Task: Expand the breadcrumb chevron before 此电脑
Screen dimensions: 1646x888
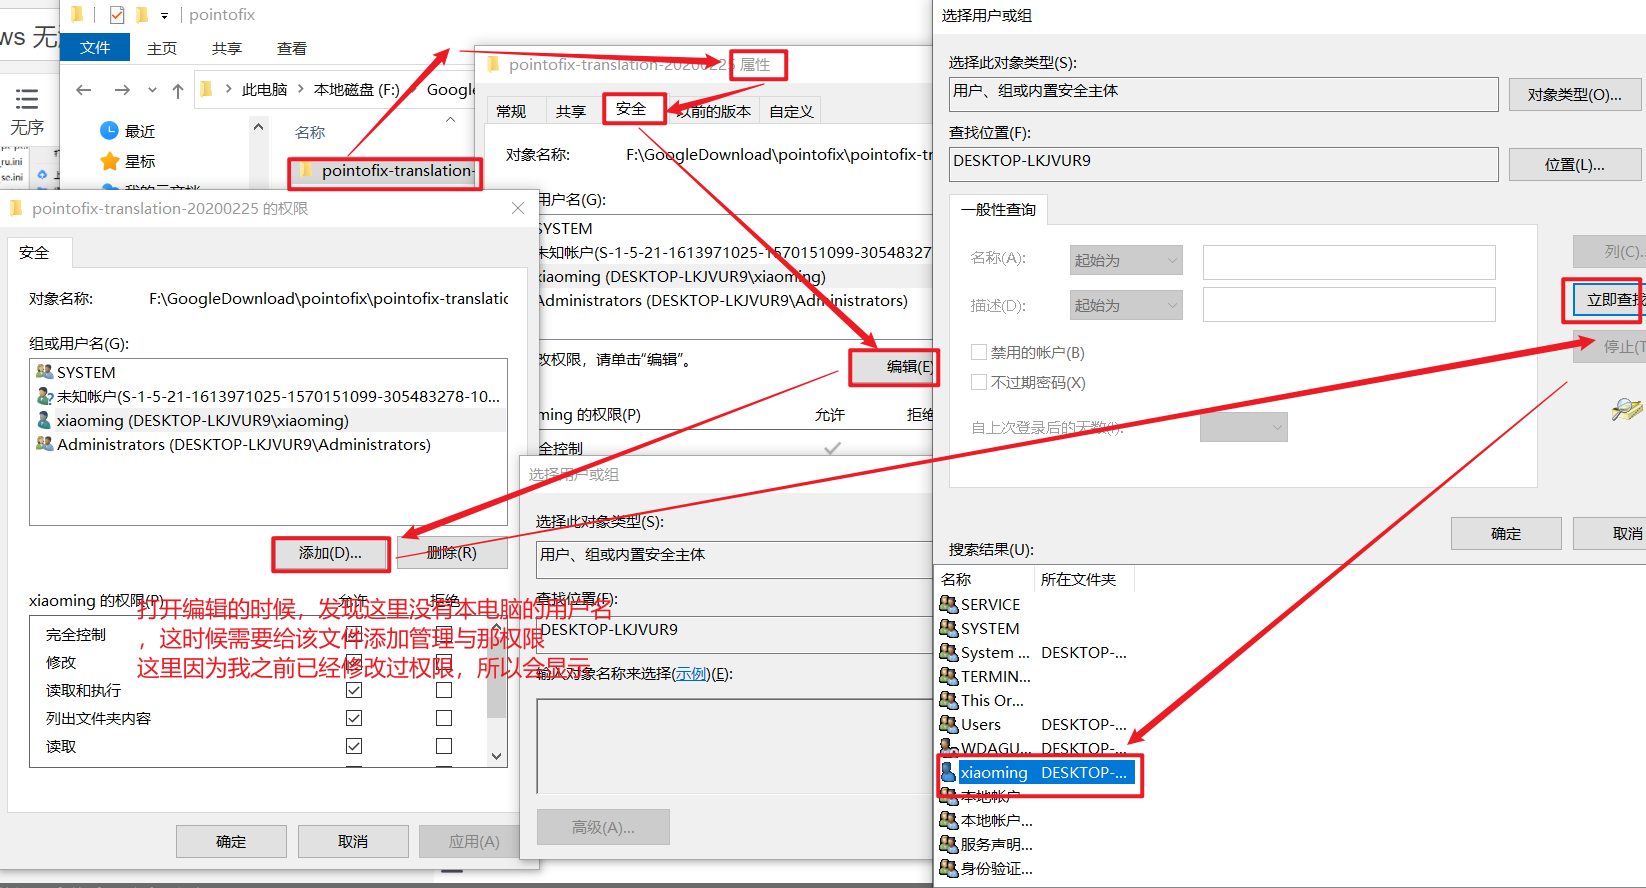Action: pos(228,89)
